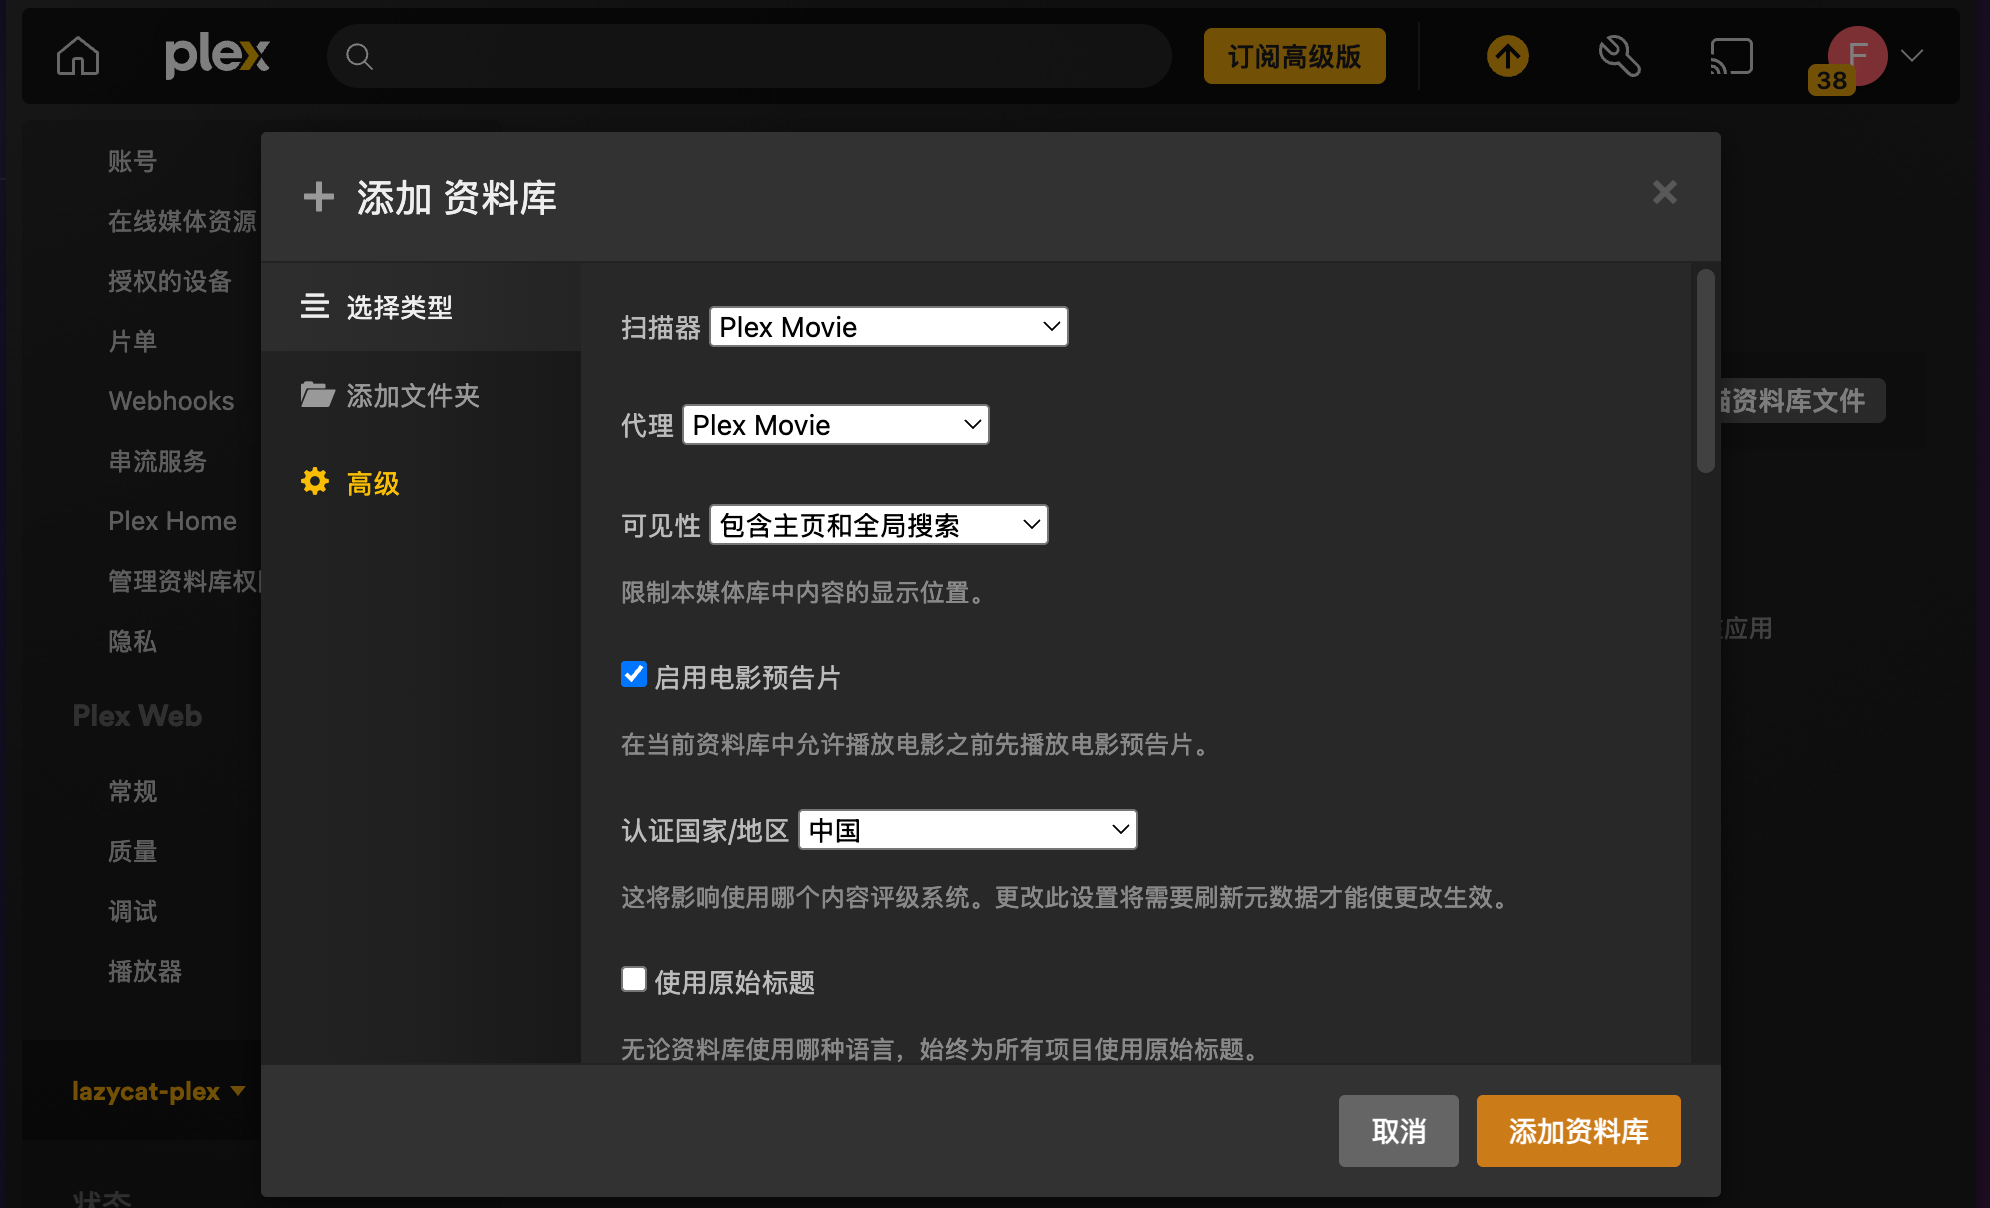Screen dimensions: 1990x1208
Task: Switch to 选择类型 step
Action: 421,307
